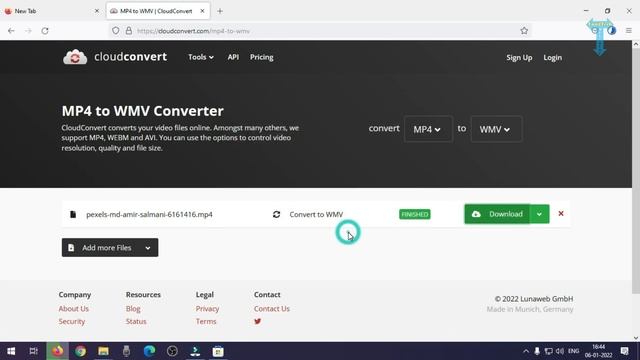Click the tracking protection shield icon
The height and width of the screenshot is (360, 640).
coord(116,31)
